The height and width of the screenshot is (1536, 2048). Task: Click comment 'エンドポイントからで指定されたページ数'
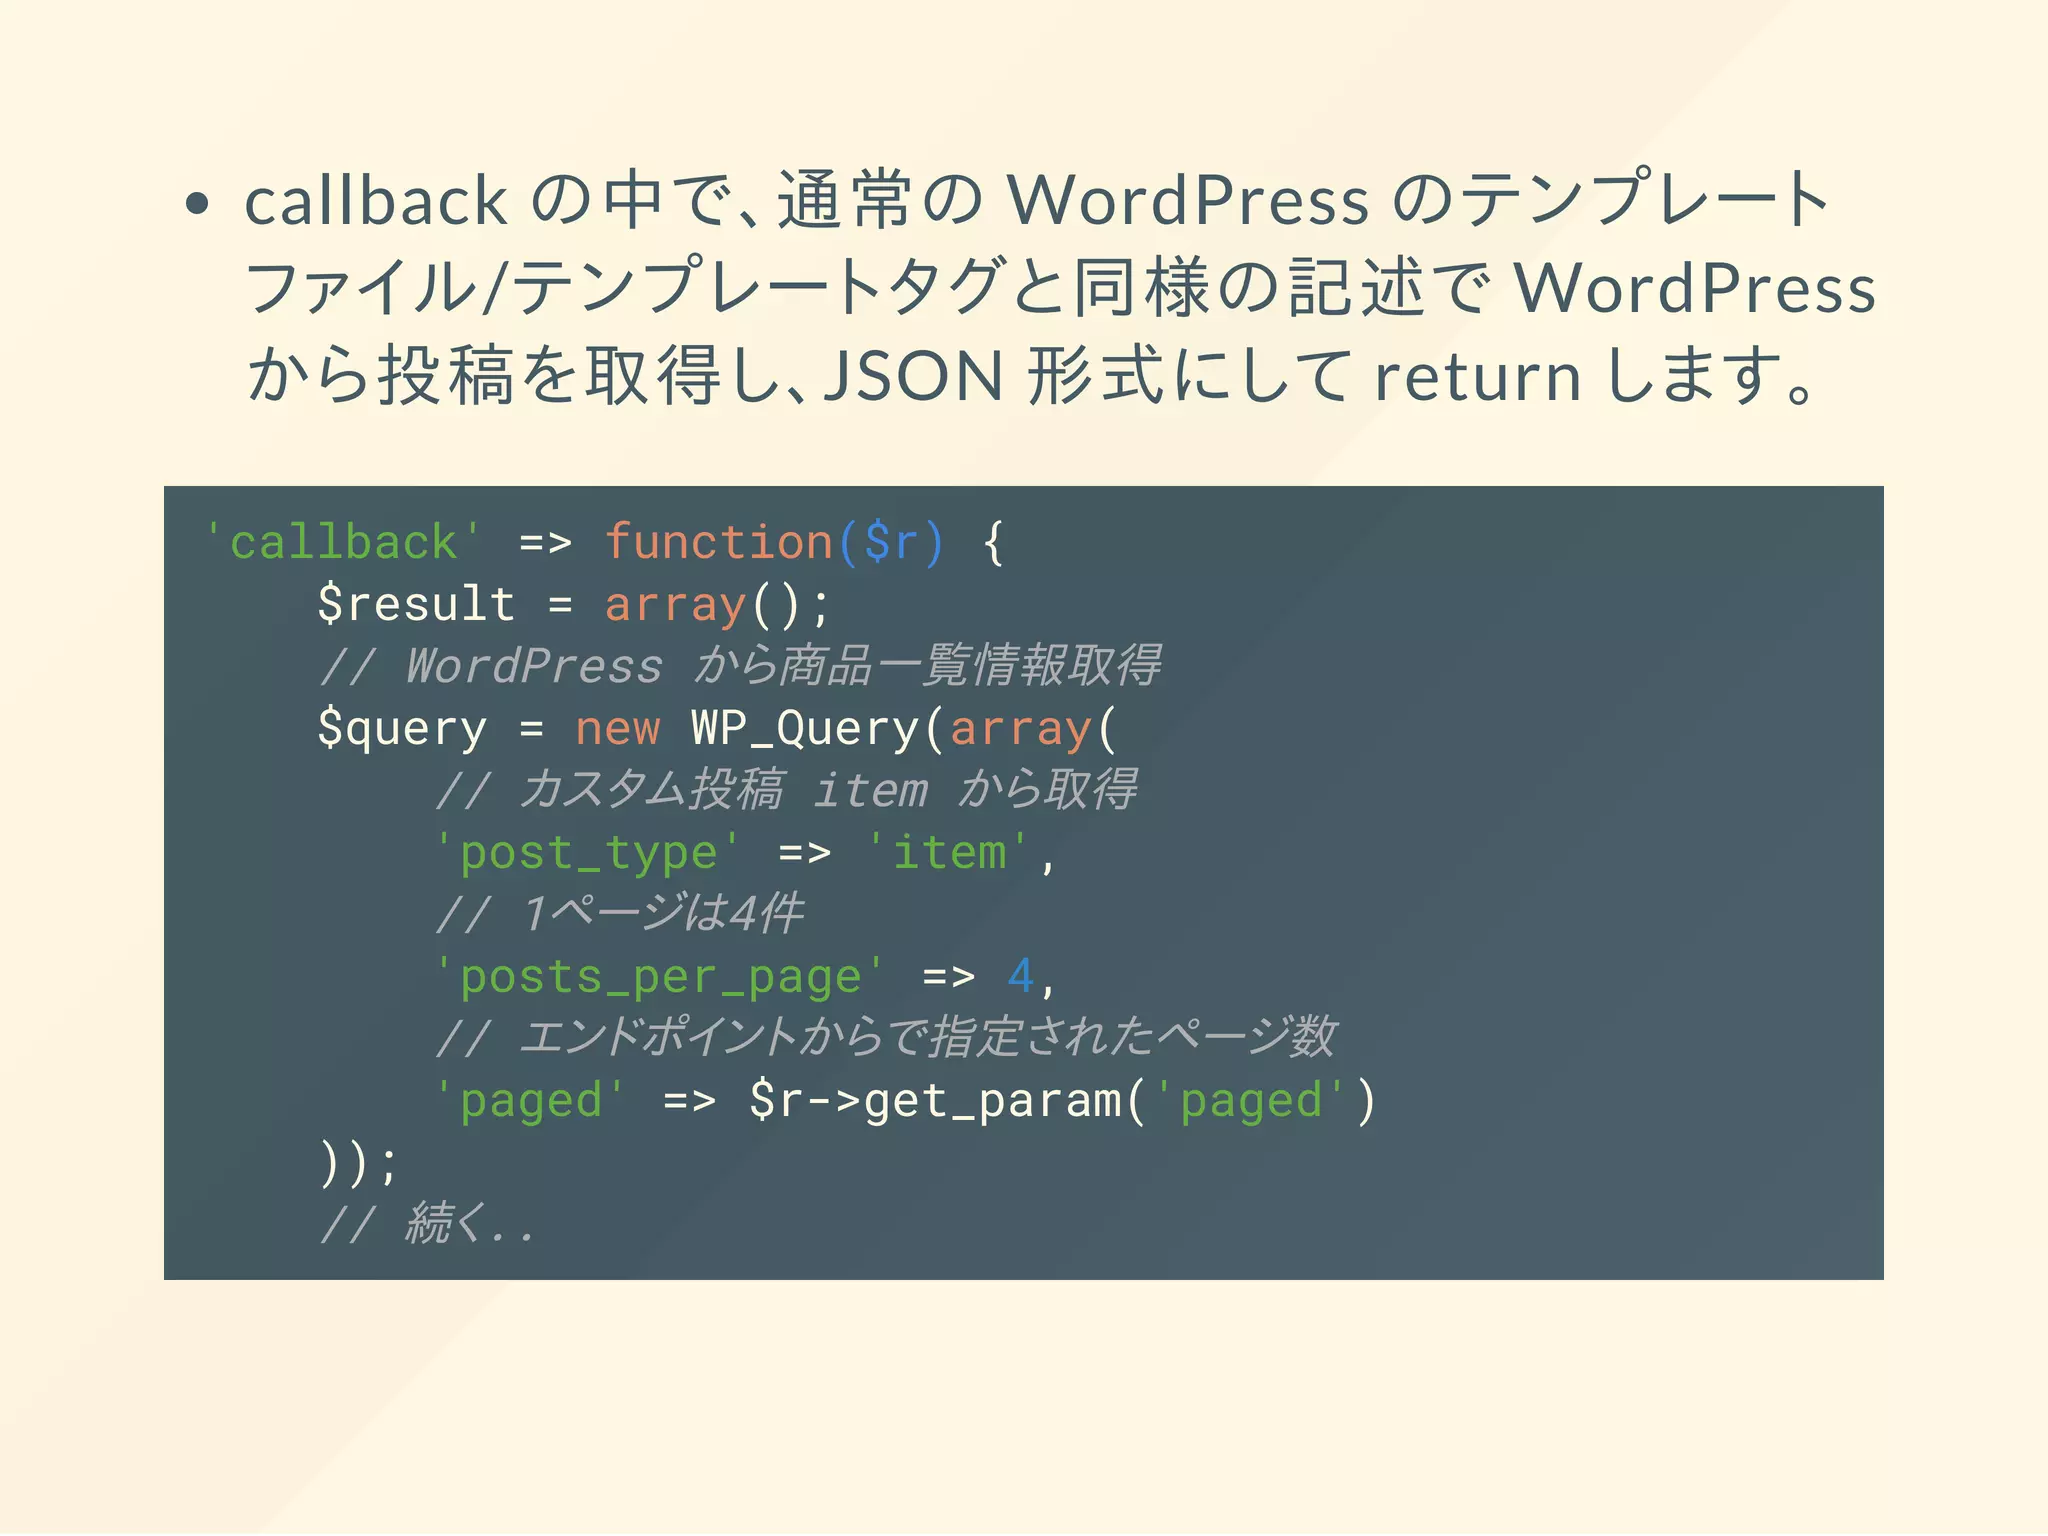tap(886, 1038)
